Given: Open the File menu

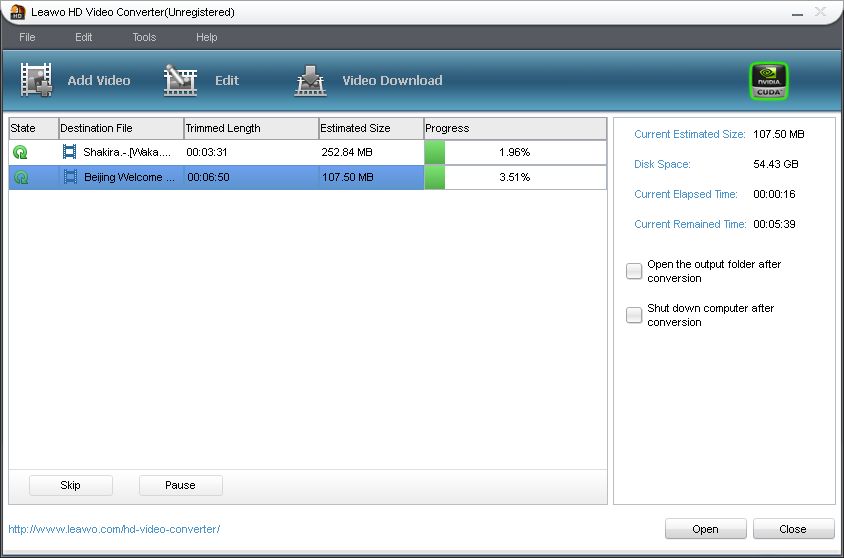Looking at the screenshot, I should pos(27,37).
